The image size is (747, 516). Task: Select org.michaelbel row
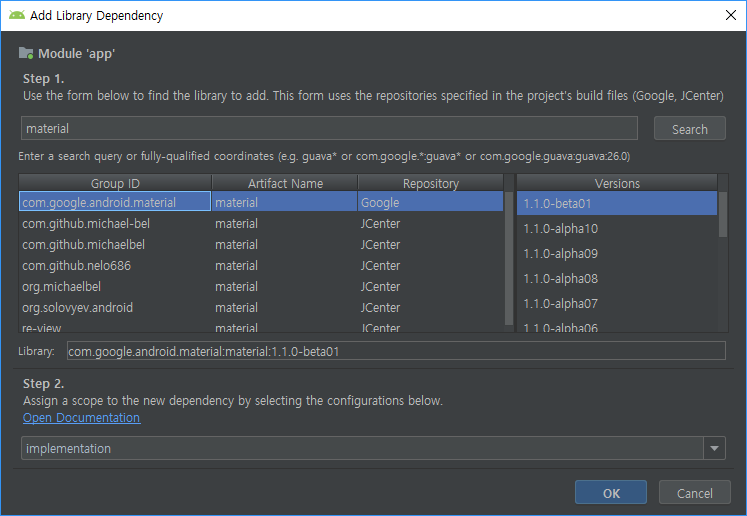tap(261, 286)
